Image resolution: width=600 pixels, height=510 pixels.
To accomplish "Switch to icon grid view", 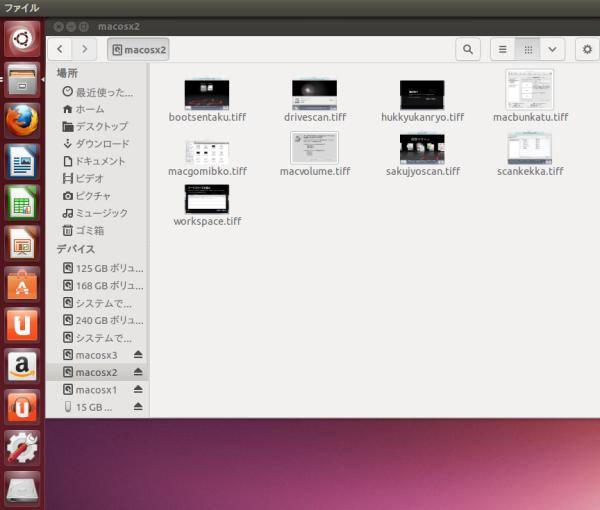I will click(528, 48).
